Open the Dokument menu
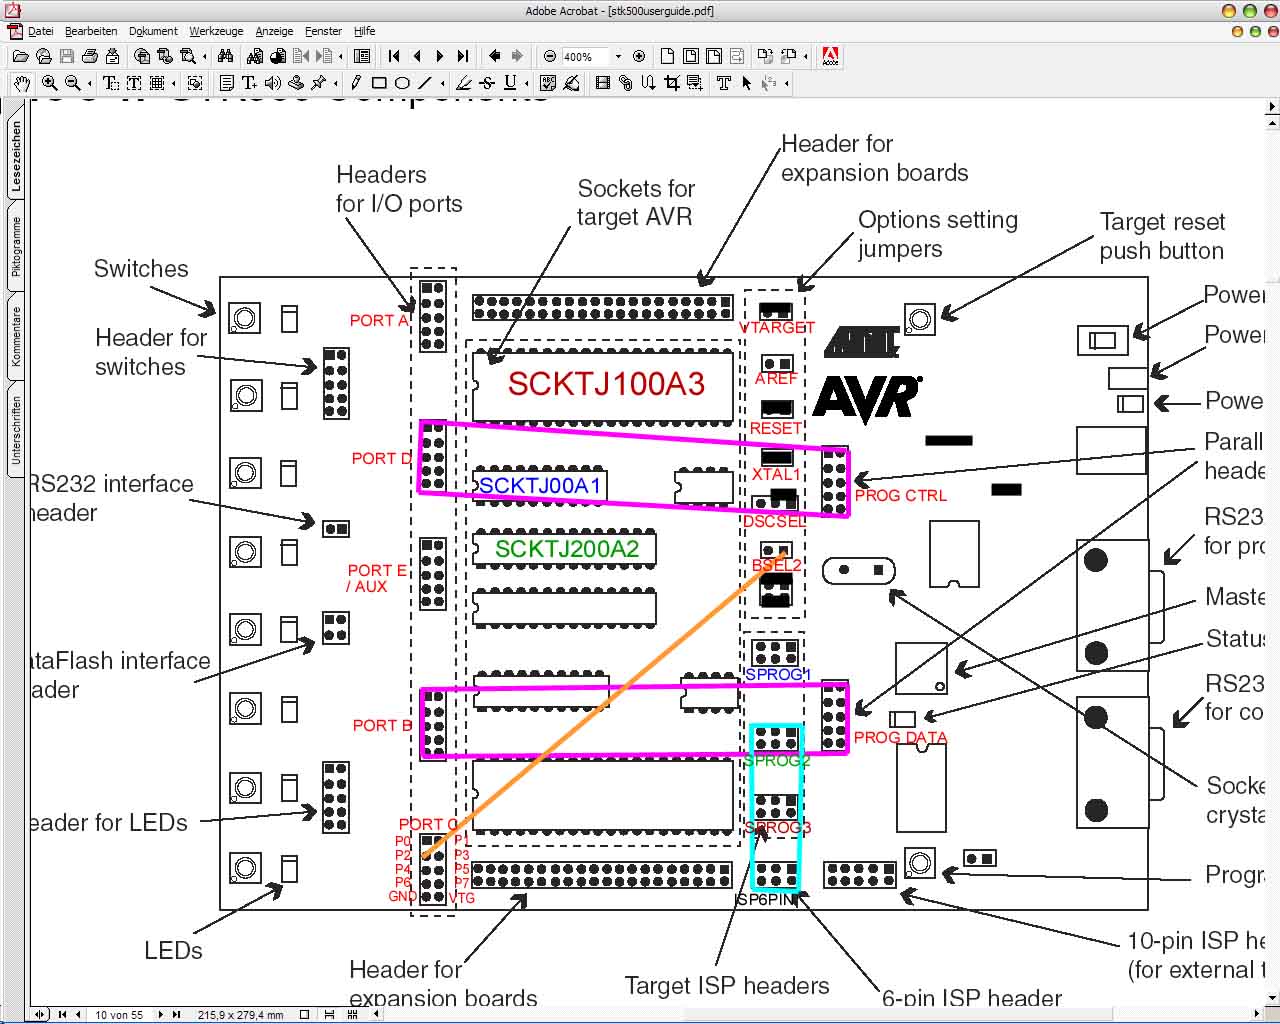The height and width of the screenshot is (1024, 1280). (x=153, y=31)
